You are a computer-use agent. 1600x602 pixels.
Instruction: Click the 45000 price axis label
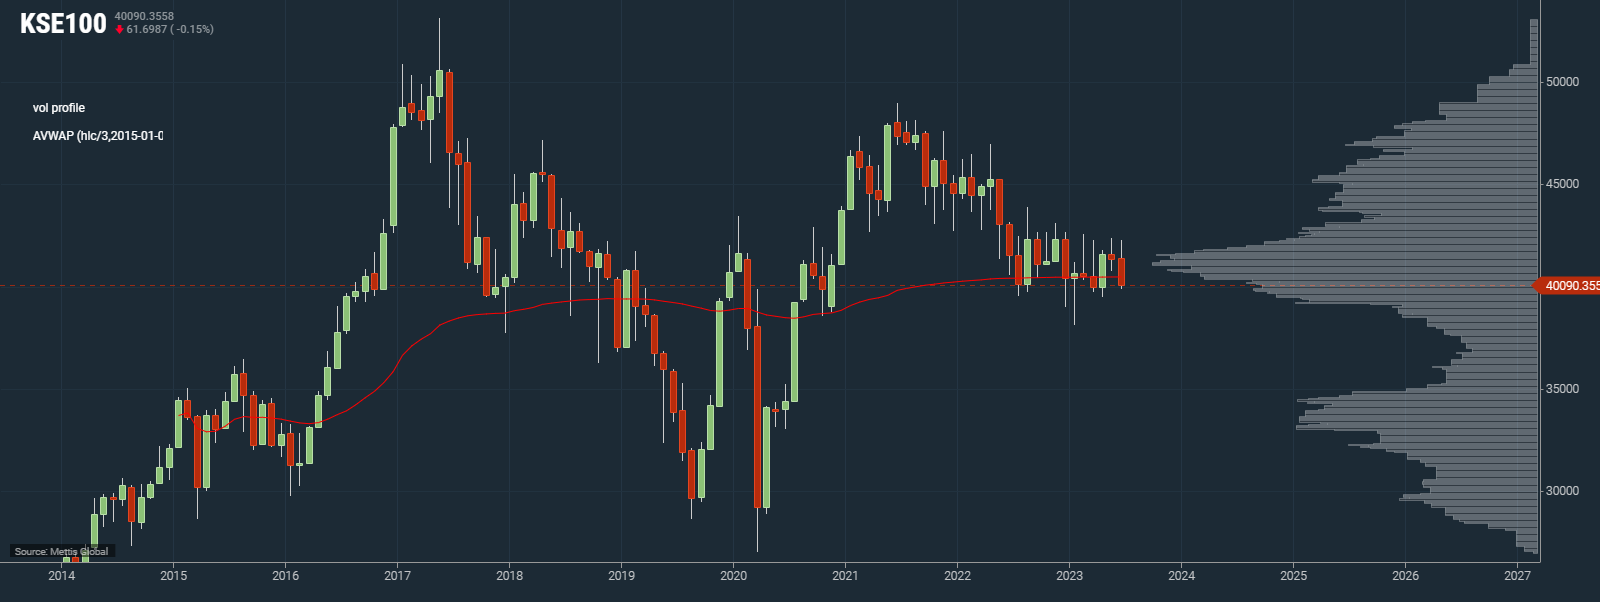(x=1562, y=184)
